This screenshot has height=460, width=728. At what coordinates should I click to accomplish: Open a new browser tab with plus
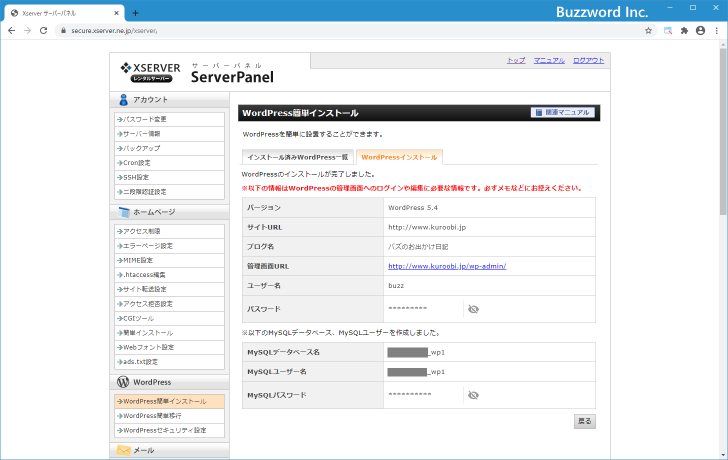[x=135, y=13]
